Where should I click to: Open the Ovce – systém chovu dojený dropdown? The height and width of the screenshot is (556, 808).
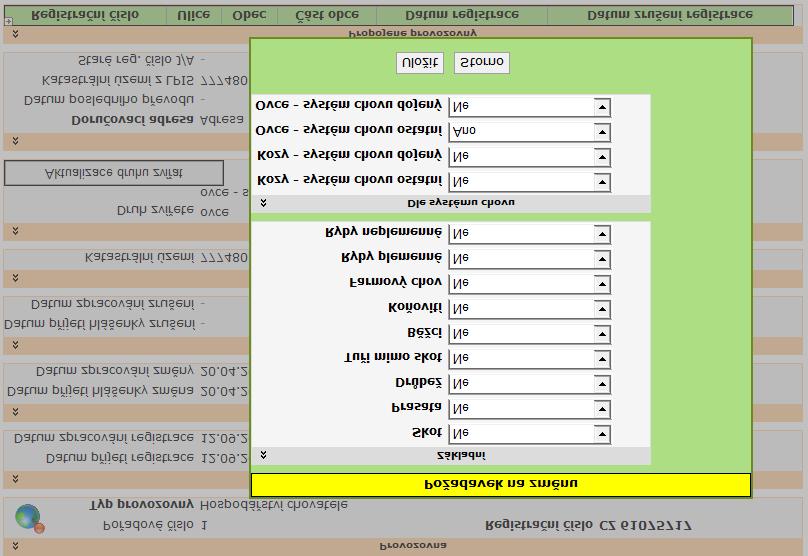(530, 107)
